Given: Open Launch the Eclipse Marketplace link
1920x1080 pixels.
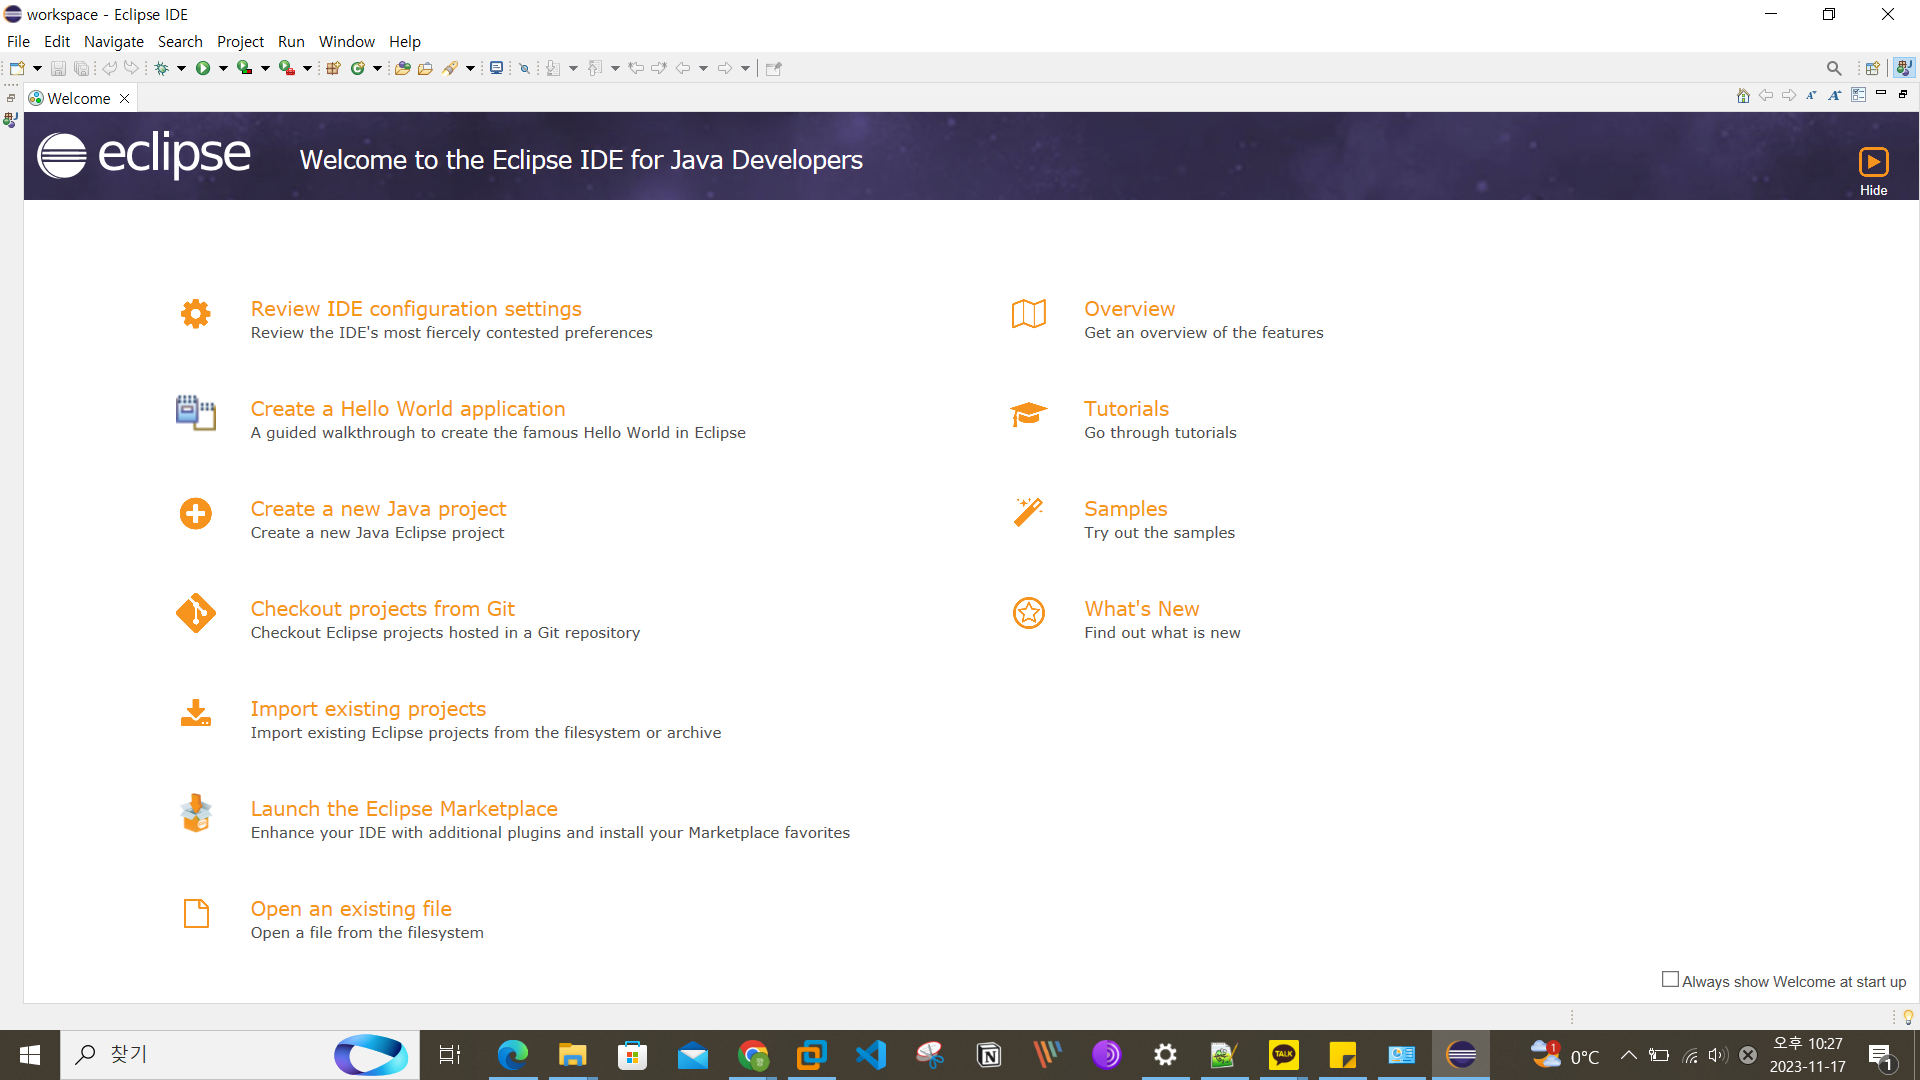Looking at the screenshot, I should 404,809.
